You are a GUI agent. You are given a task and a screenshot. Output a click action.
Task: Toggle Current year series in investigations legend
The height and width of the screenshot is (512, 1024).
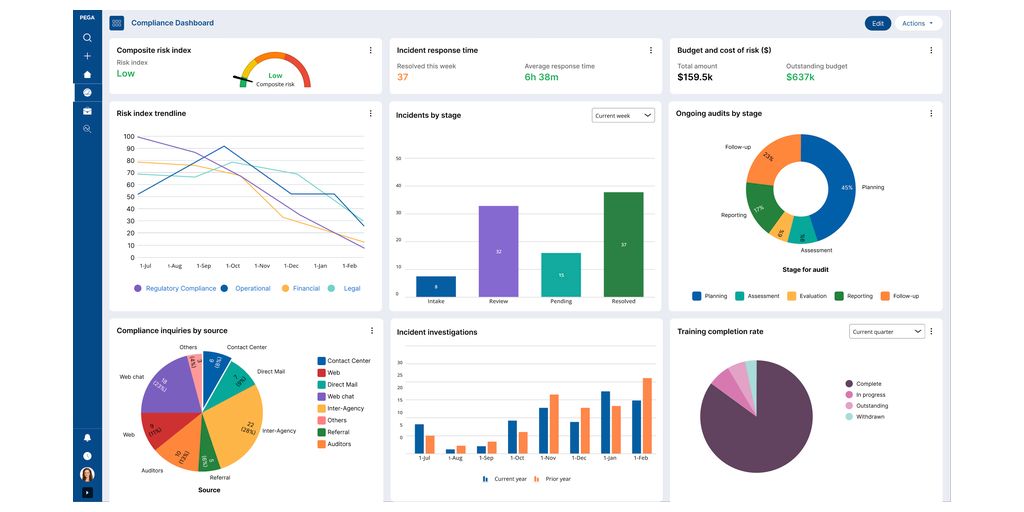click(504, 479)
